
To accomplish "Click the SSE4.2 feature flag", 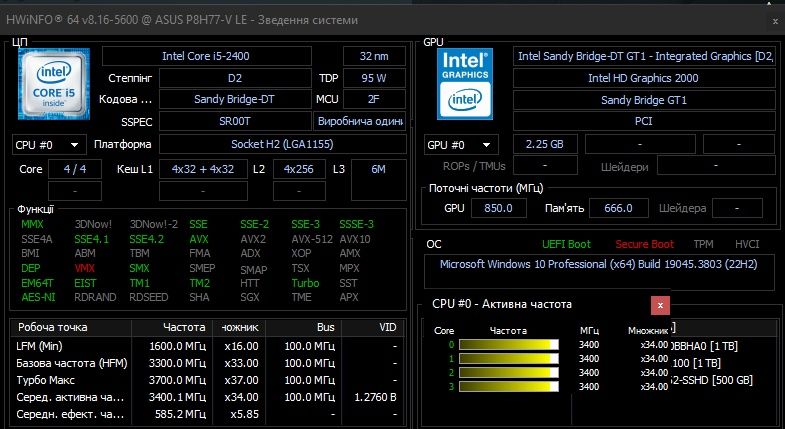I will click(x=146, y=239).
